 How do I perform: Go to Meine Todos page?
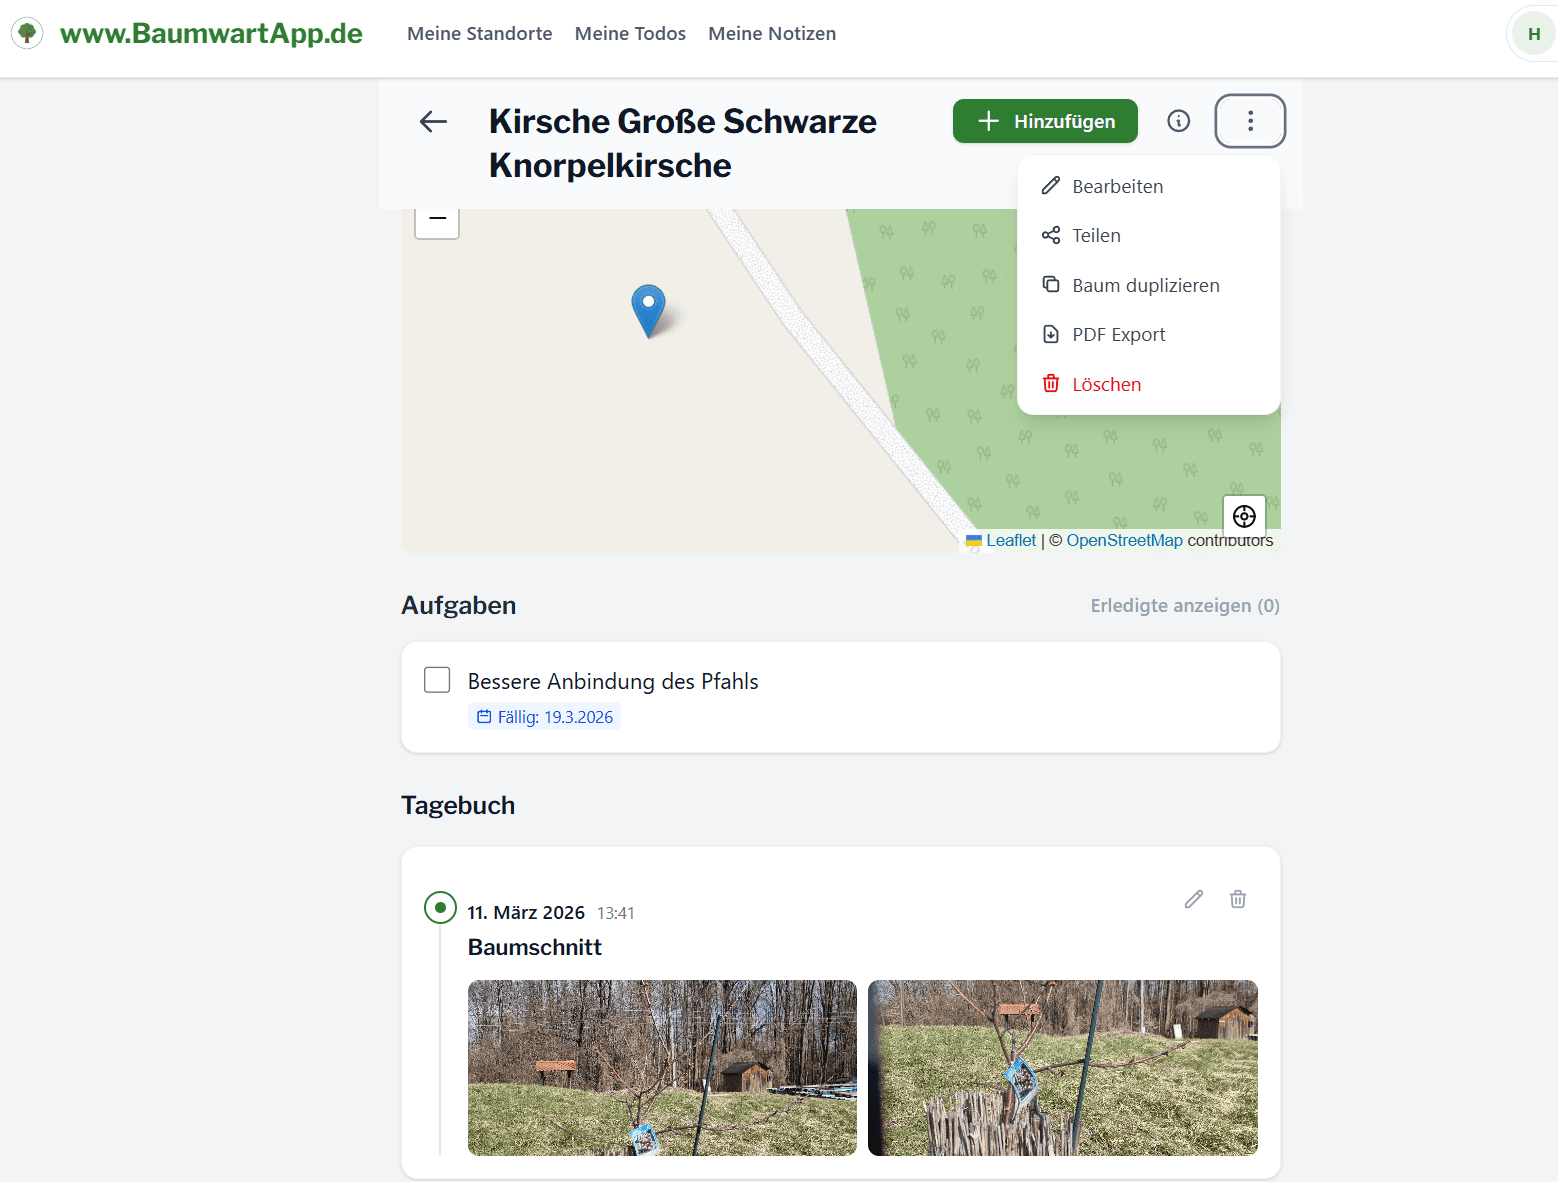630,34
